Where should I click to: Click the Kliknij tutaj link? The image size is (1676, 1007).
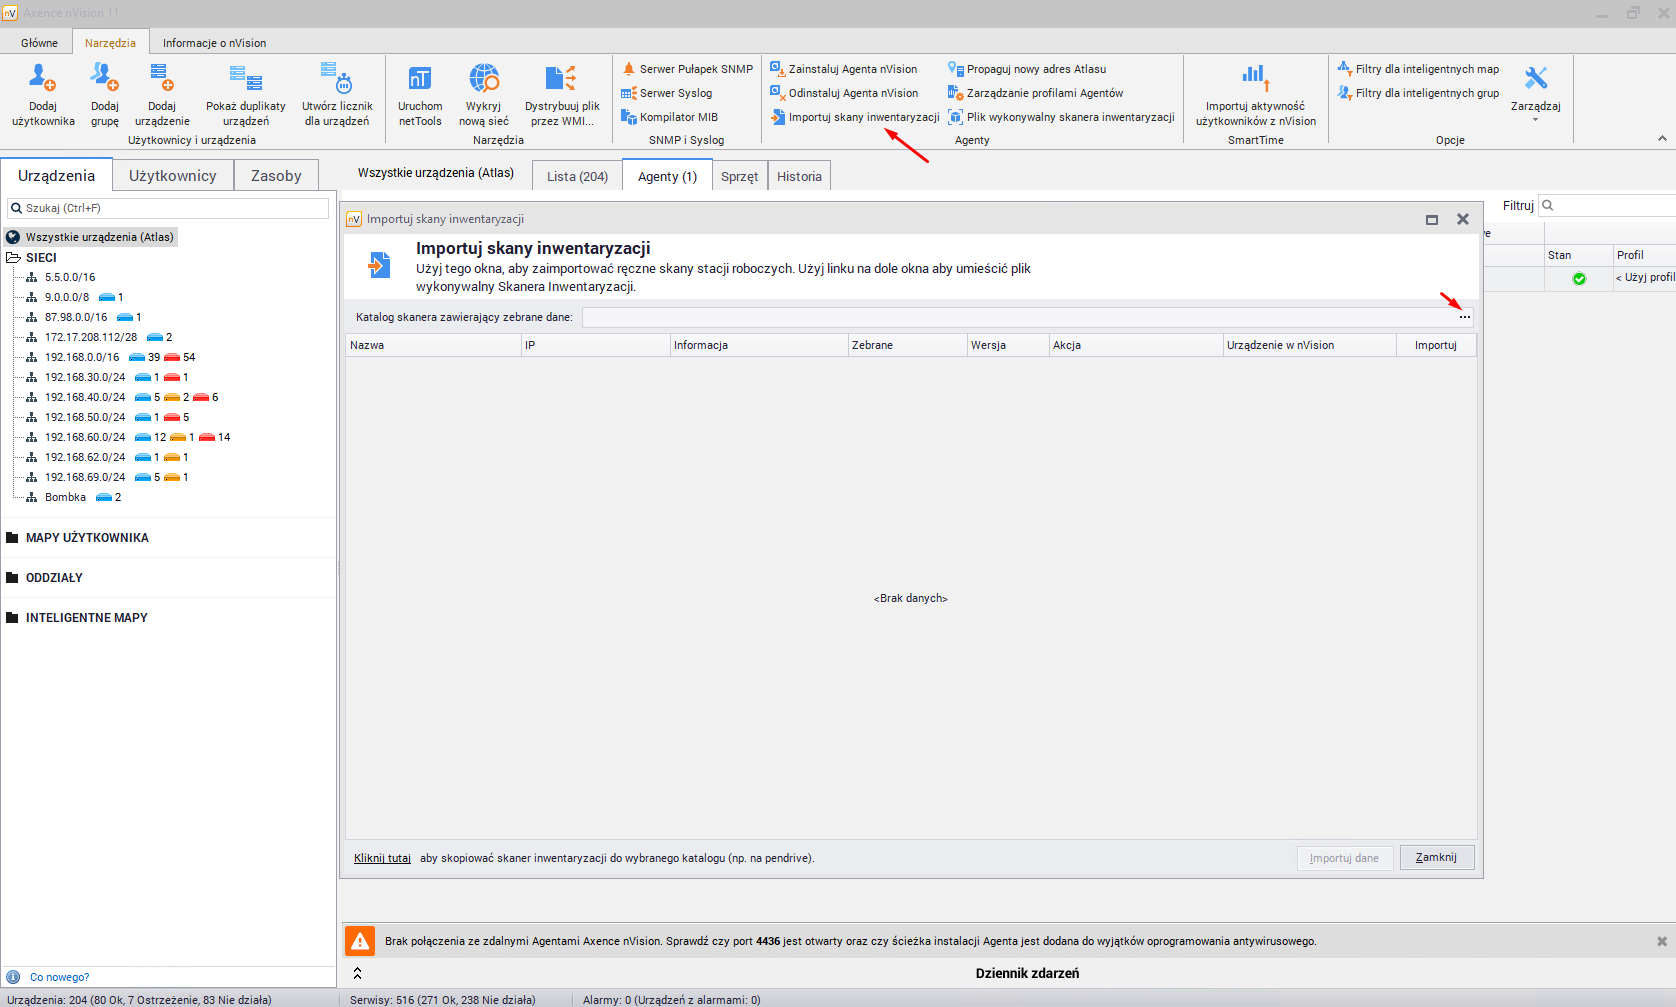[x=382, y=858]
